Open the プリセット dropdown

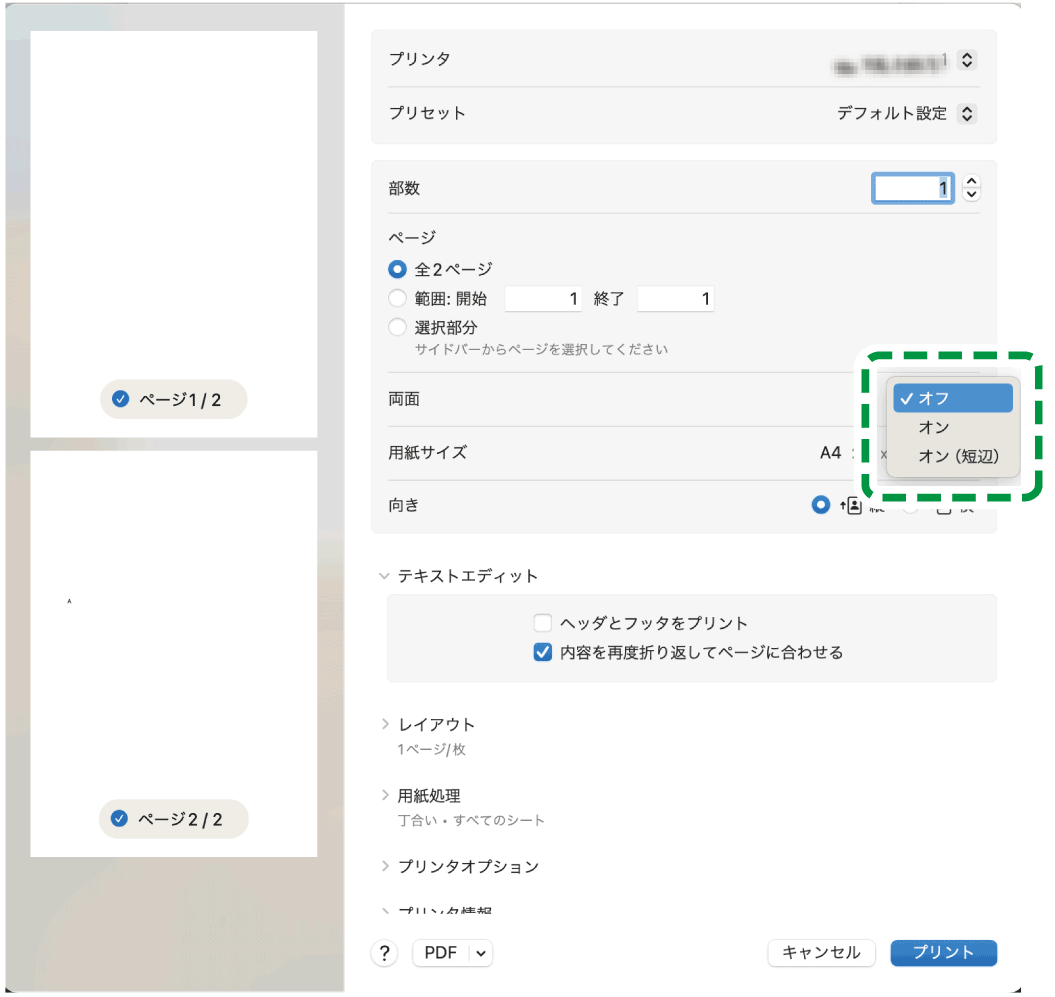pyautogui.click(x=966, y=113)
